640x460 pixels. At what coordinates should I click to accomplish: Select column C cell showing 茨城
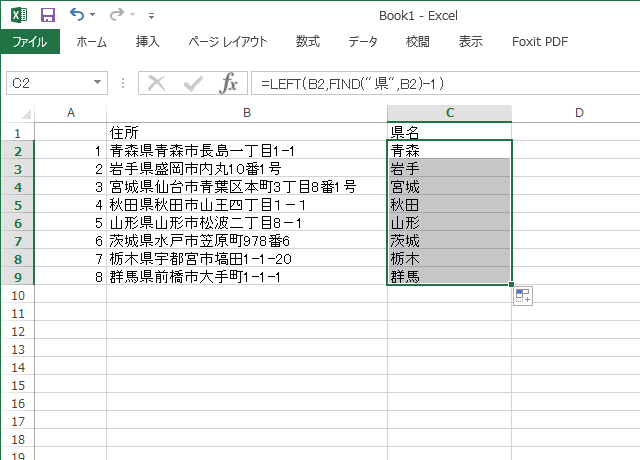pyautogui.click(x=449, y=240)
